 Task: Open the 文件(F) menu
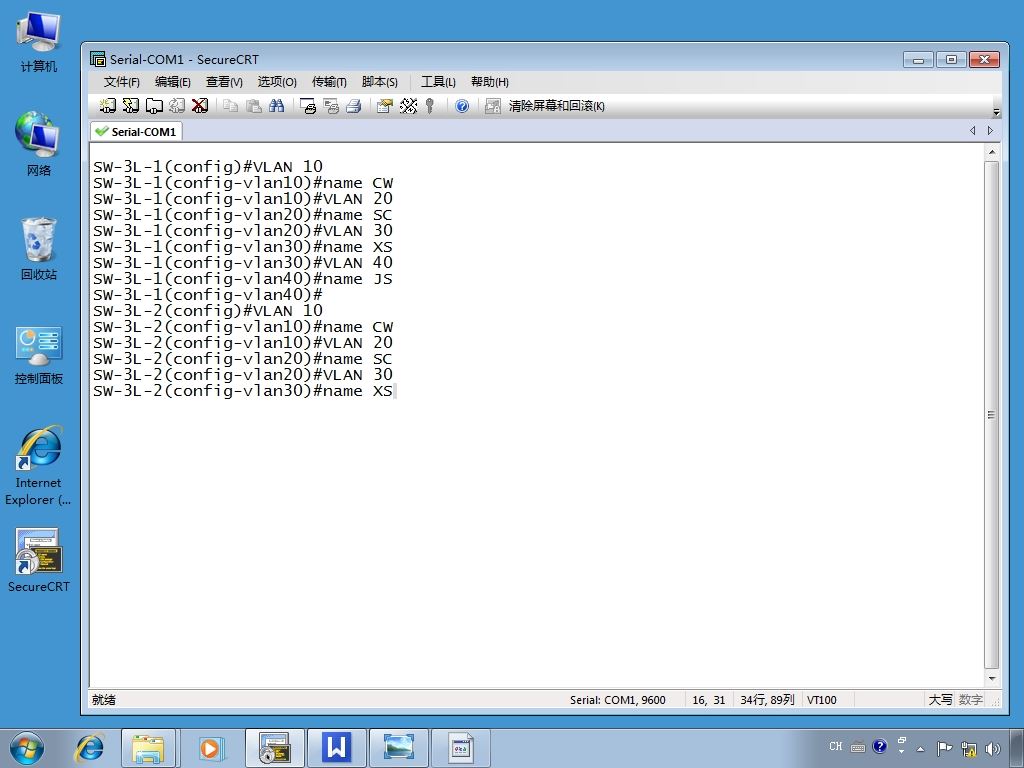pos(121,82)
